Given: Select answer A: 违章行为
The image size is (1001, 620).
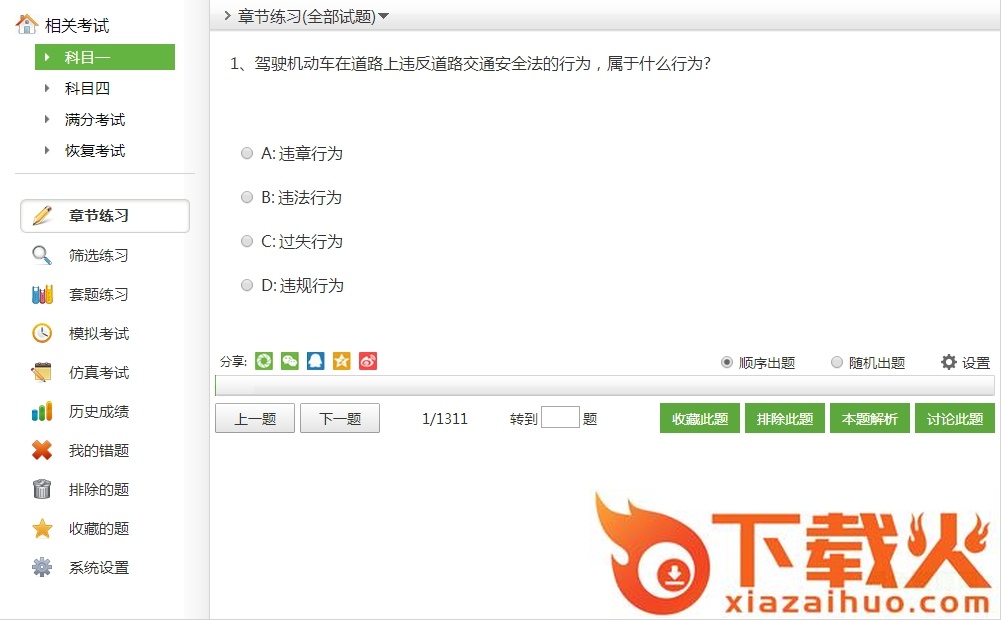Looking at the screenshot, I should [x=247, y=154].
